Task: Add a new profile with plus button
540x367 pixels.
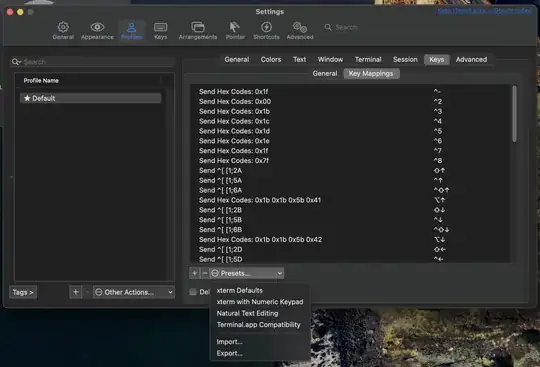Action: (x=76, y=292)
